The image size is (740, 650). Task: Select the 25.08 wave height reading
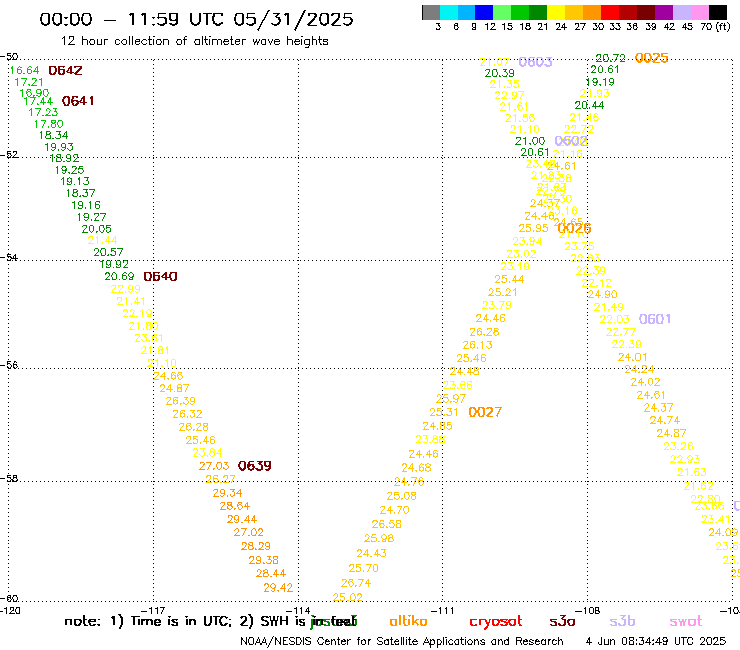click(x=401, y=496)
